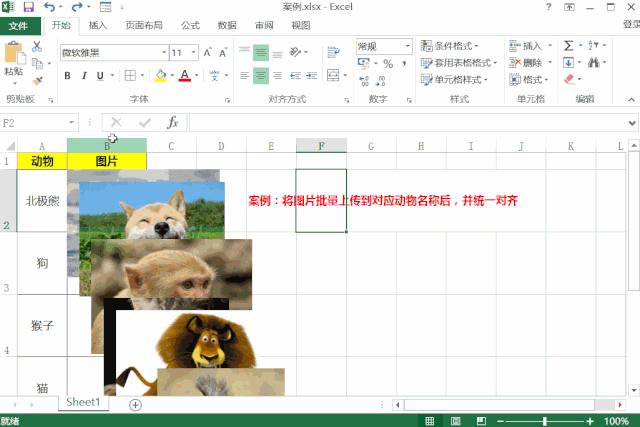This screenshot has width=640, height=427.
Task: Open the 页面布局 ribbon tab
Action: coord(144,25)
